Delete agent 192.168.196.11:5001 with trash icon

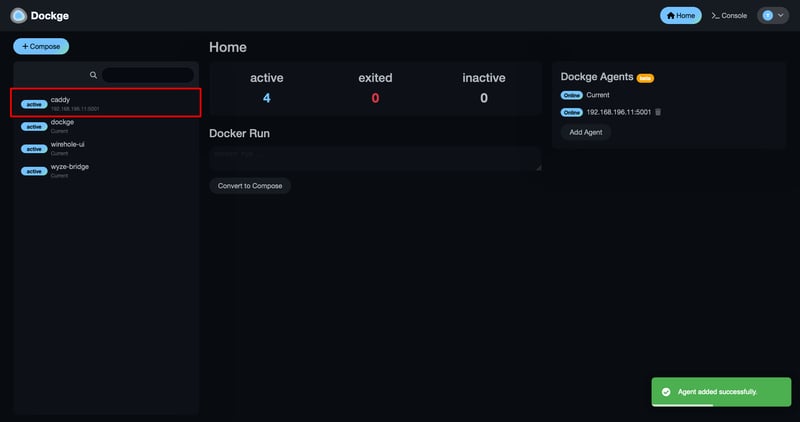tap(658, 112)
